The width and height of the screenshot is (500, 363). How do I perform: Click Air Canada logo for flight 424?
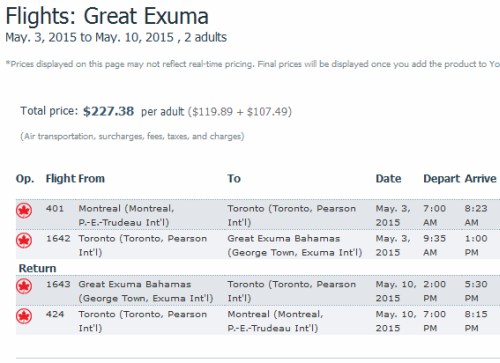(24, 316)
